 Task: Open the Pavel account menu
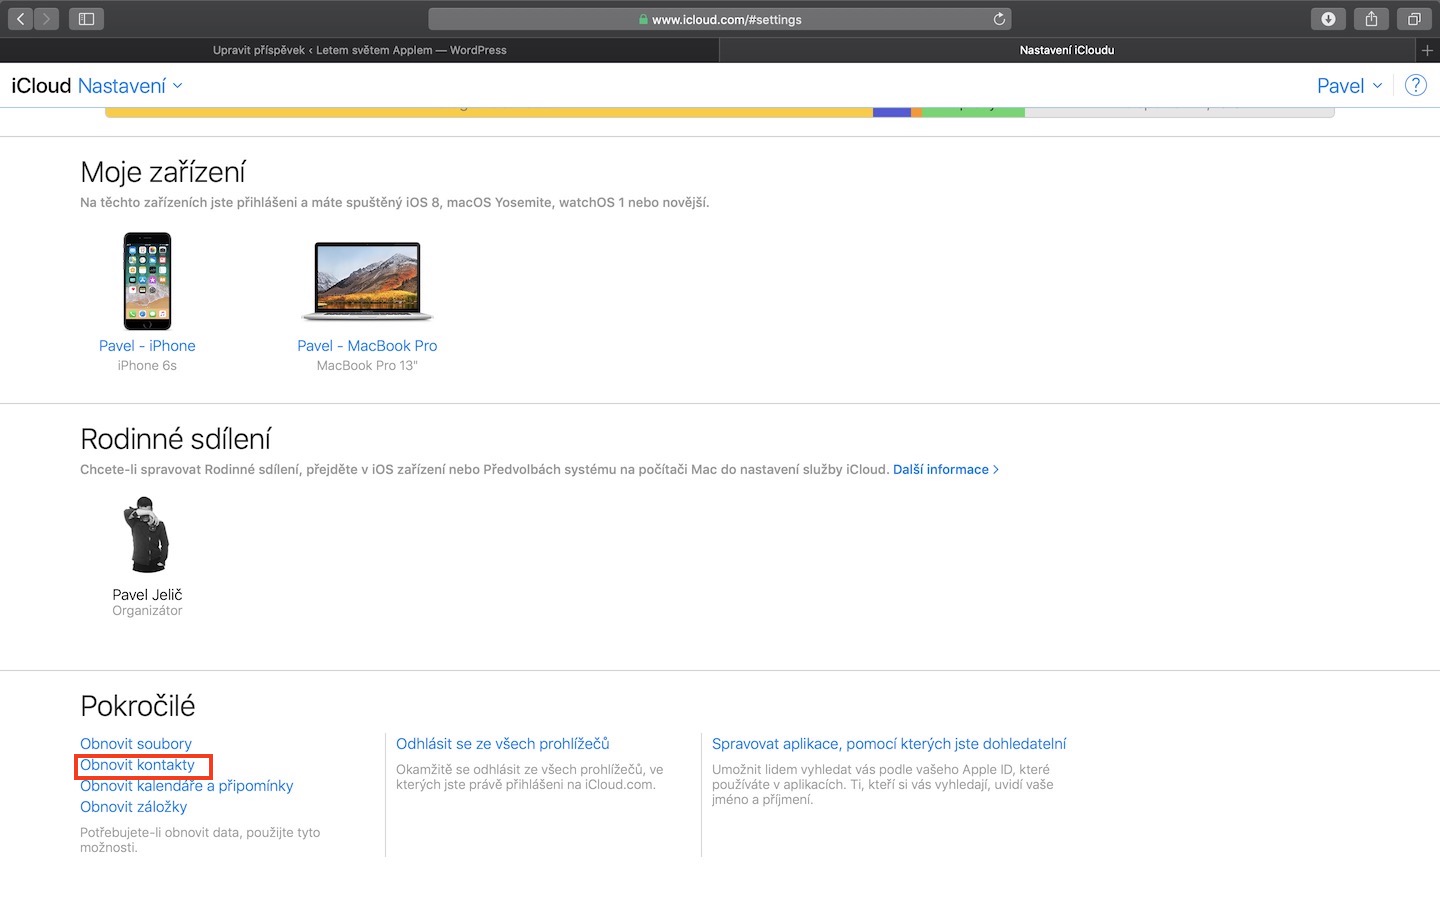coord(1349,86)
